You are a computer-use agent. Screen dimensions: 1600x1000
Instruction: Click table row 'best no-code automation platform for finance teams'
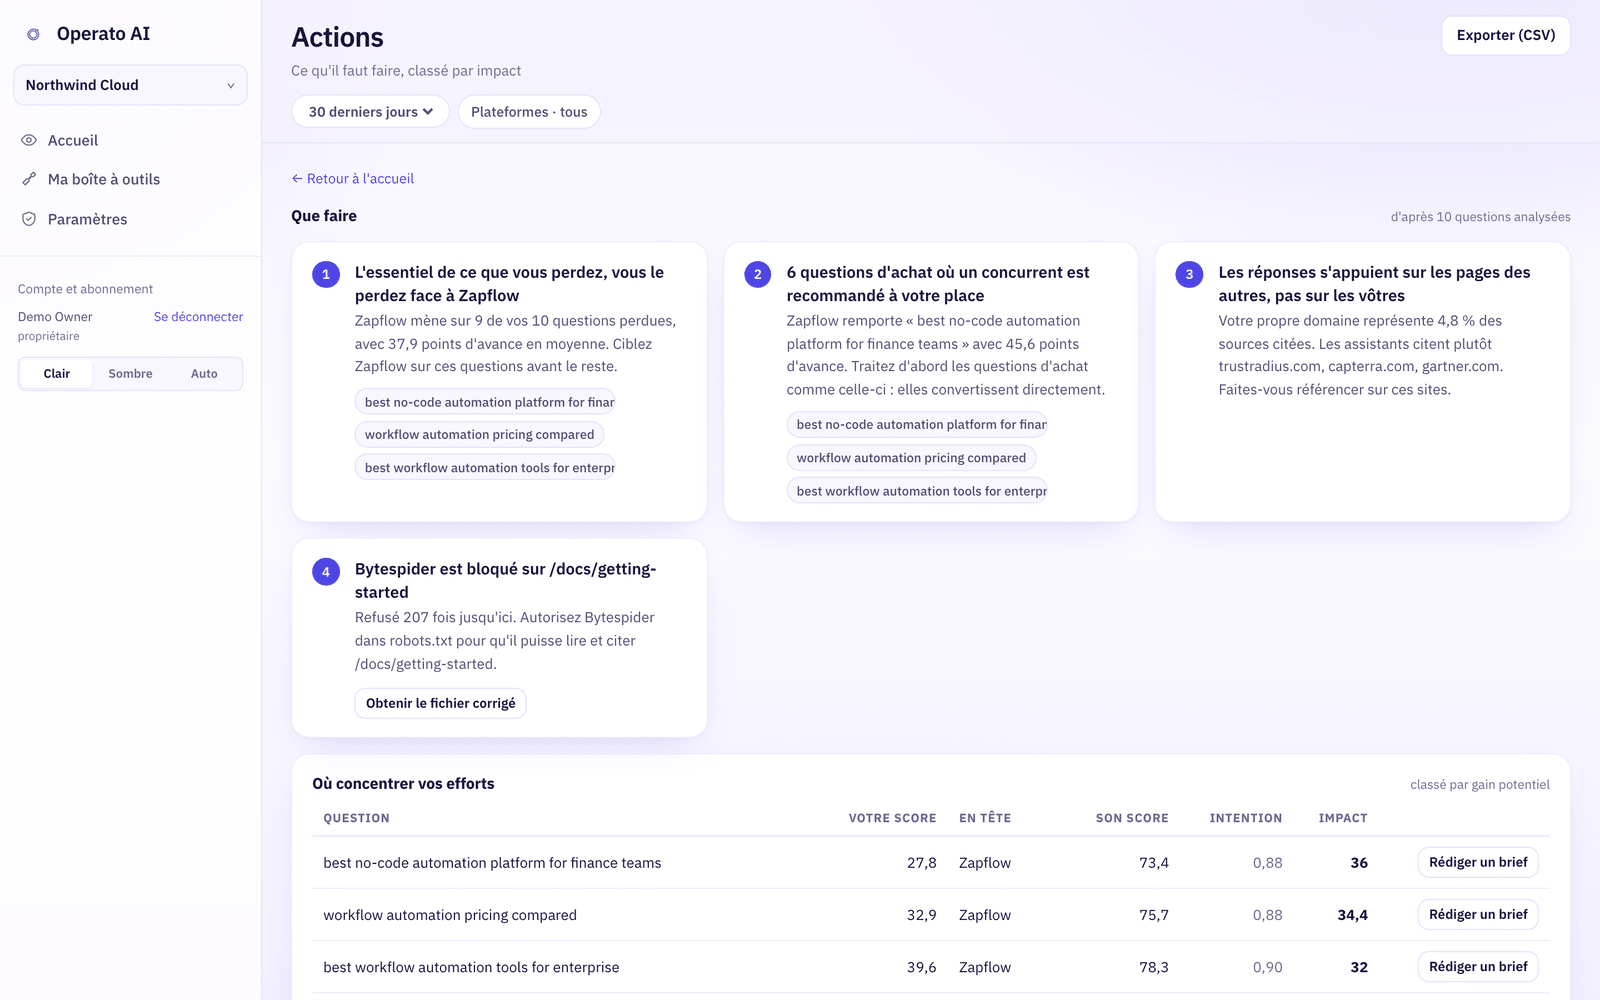pyautogui.click(x=931, y=863)
